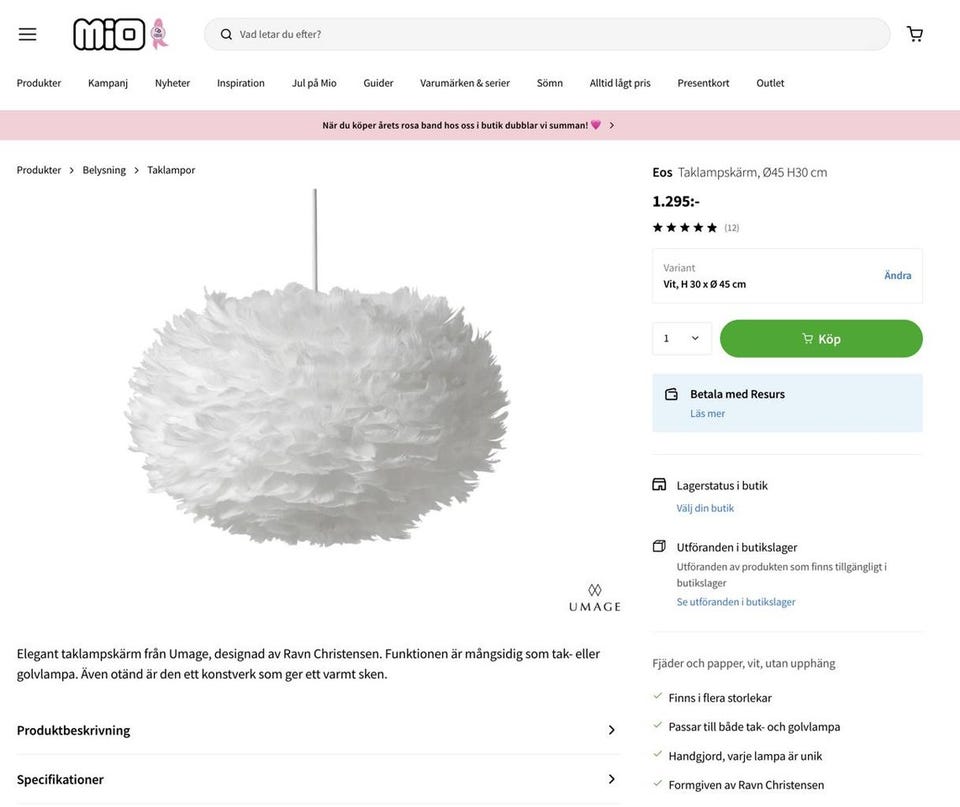Viewport: 960px width, 807px height.
Task: Click the star rating next to the price
Action: pyautogui.click(x=683, y=226)
